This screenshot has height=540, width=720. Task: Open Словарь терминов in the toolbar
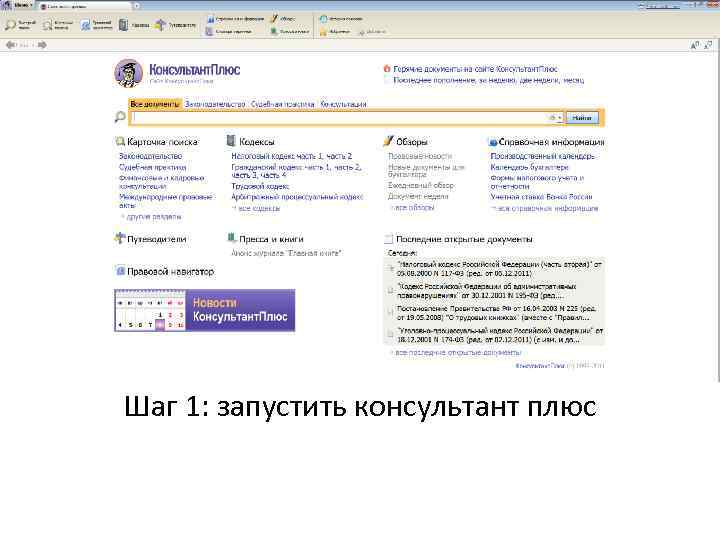point(229,32)
